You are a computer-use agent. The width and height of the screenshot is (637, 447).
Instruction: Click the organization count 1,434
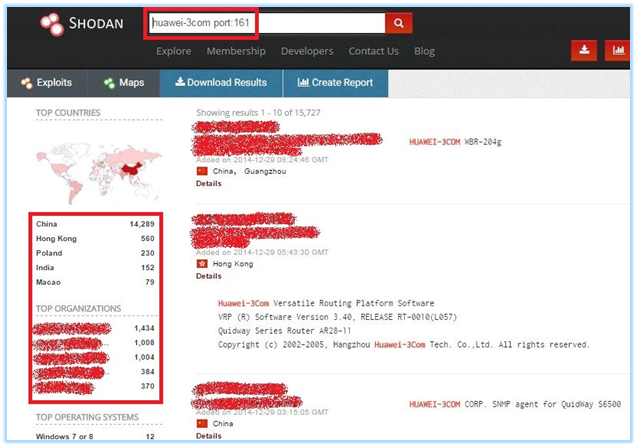point(144,328)
